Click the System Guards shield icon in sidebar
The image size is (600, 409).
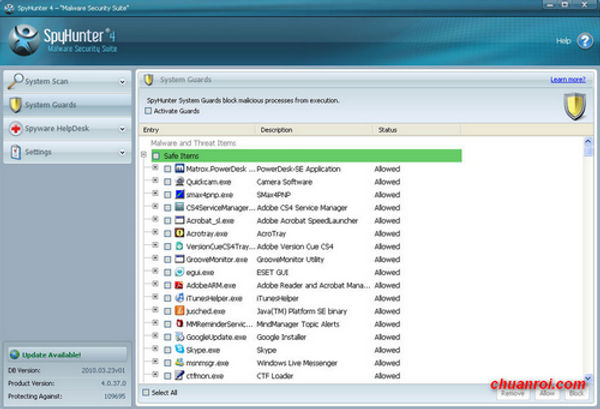tap(16, 105)
